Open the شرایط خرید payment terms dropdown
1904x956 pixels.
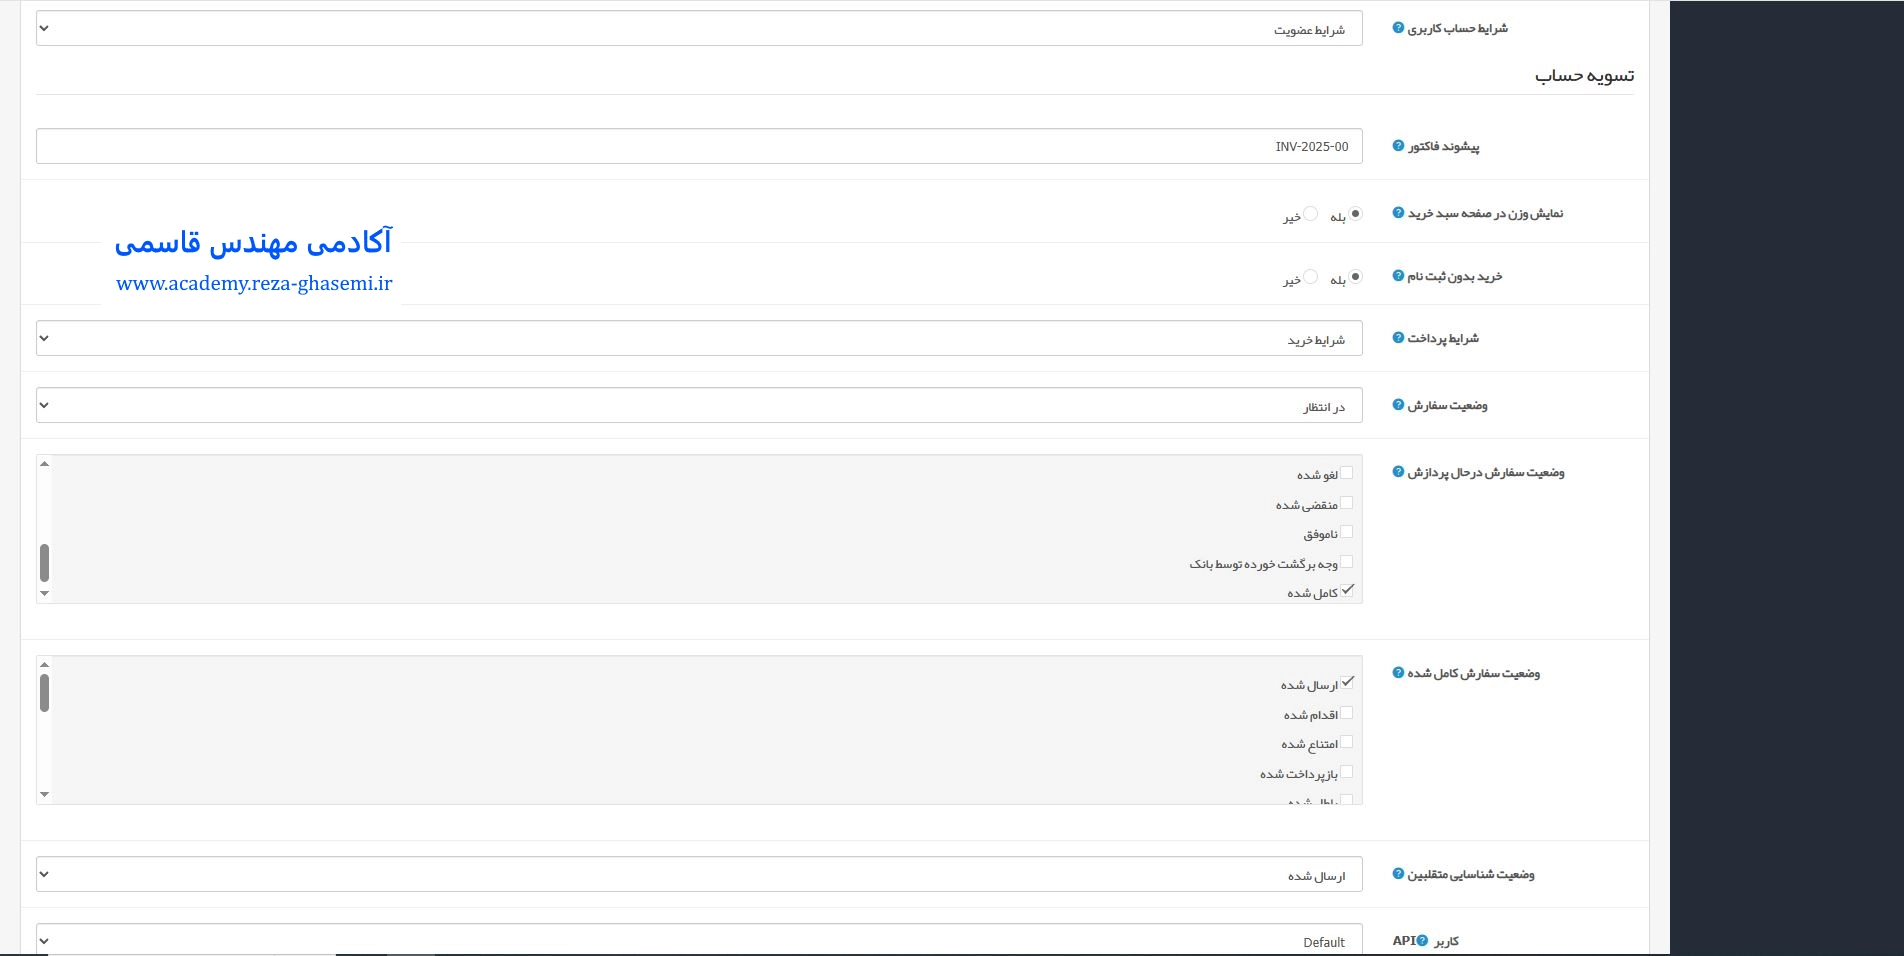click(x=699, y=338)
